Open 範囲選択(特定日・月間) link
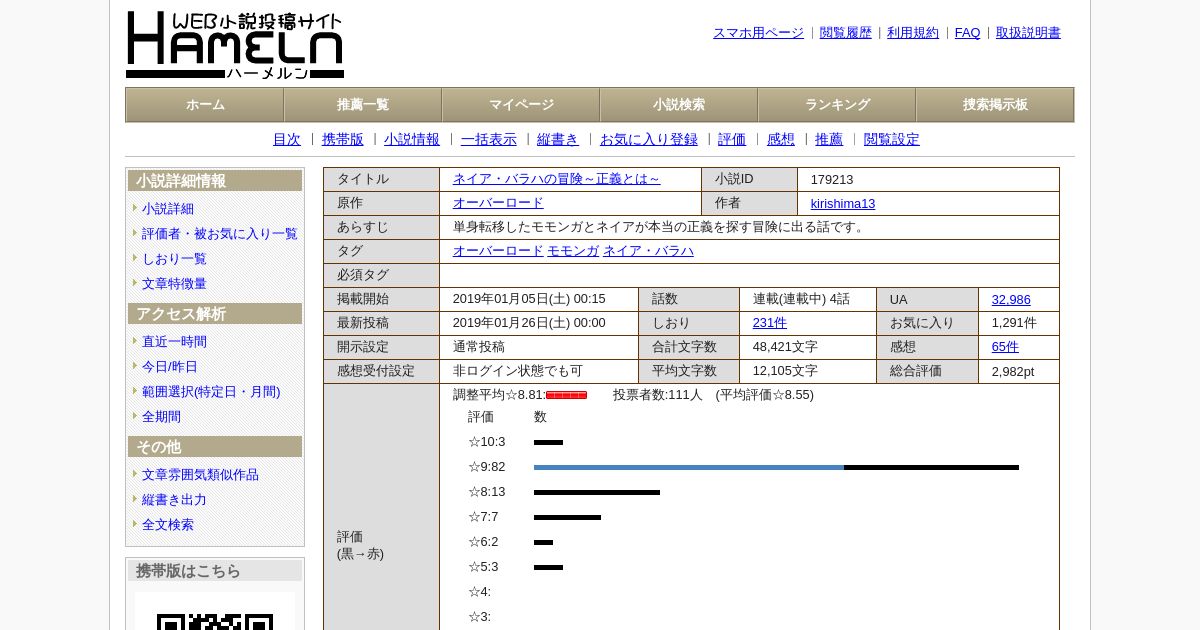The width and height of the screenshot is (1200, 630). point(211,392)
